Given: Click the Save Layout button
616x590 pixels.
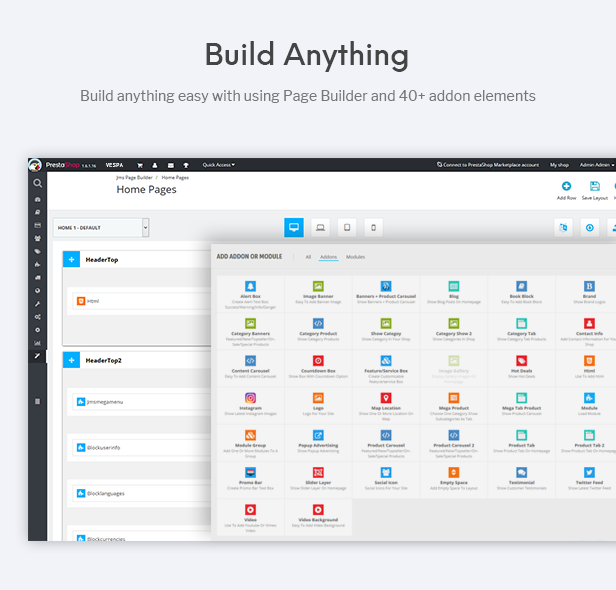Looking at the screenshot, I should [595, 191].
